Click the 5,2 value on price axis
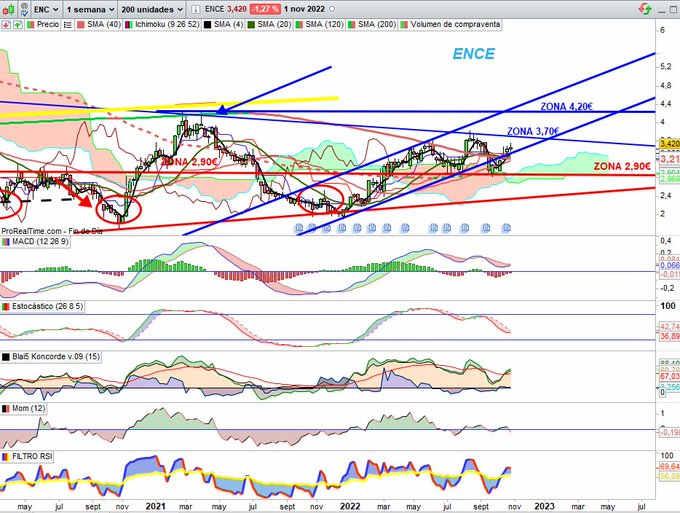Image resolution: width=680 pixels, height=513 pixels. coord(666,66)
